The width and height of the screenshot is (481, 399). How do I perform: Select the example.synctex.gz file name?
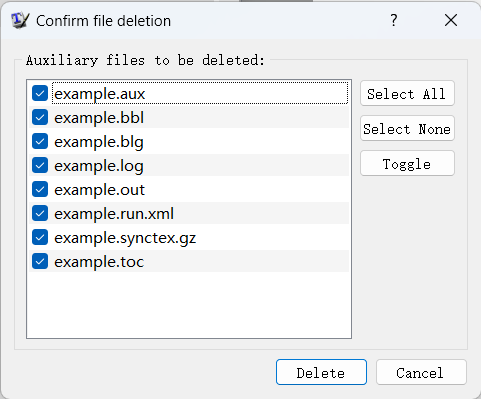tap(125, 238)
